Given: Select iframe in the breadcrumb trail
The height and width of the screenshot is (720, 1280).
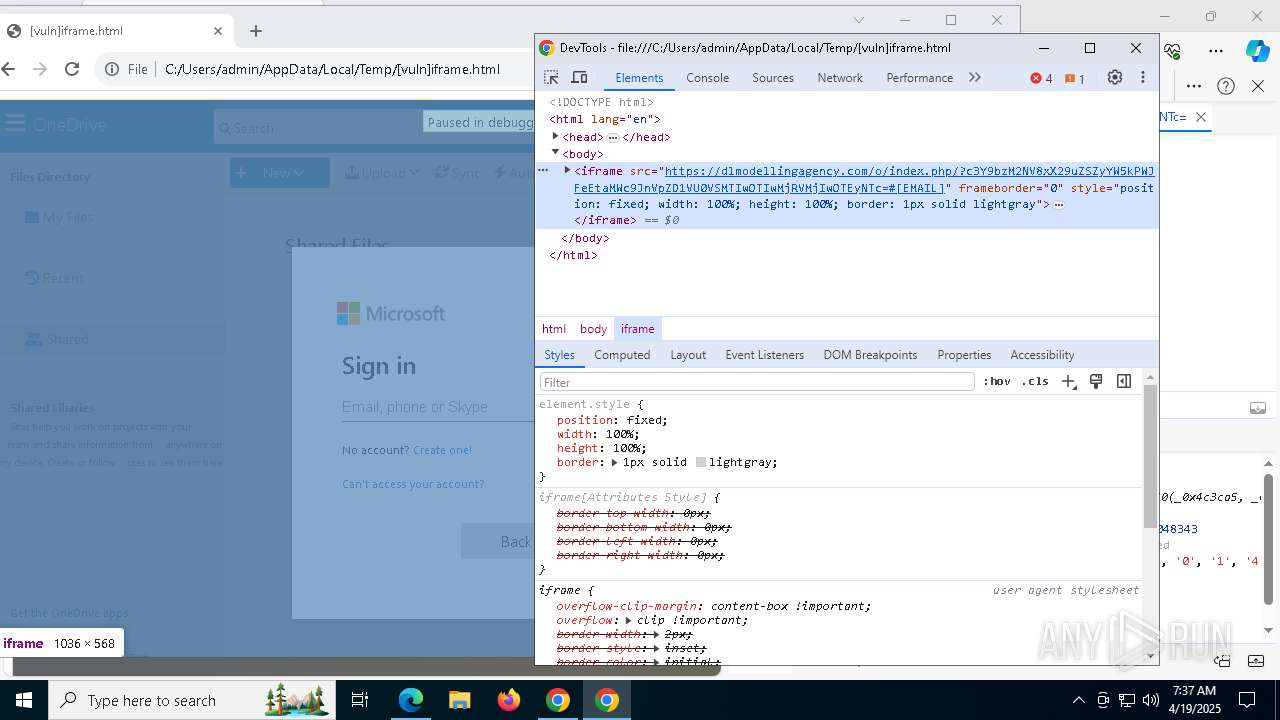Looking at the screenshot, I should [637, 329].
